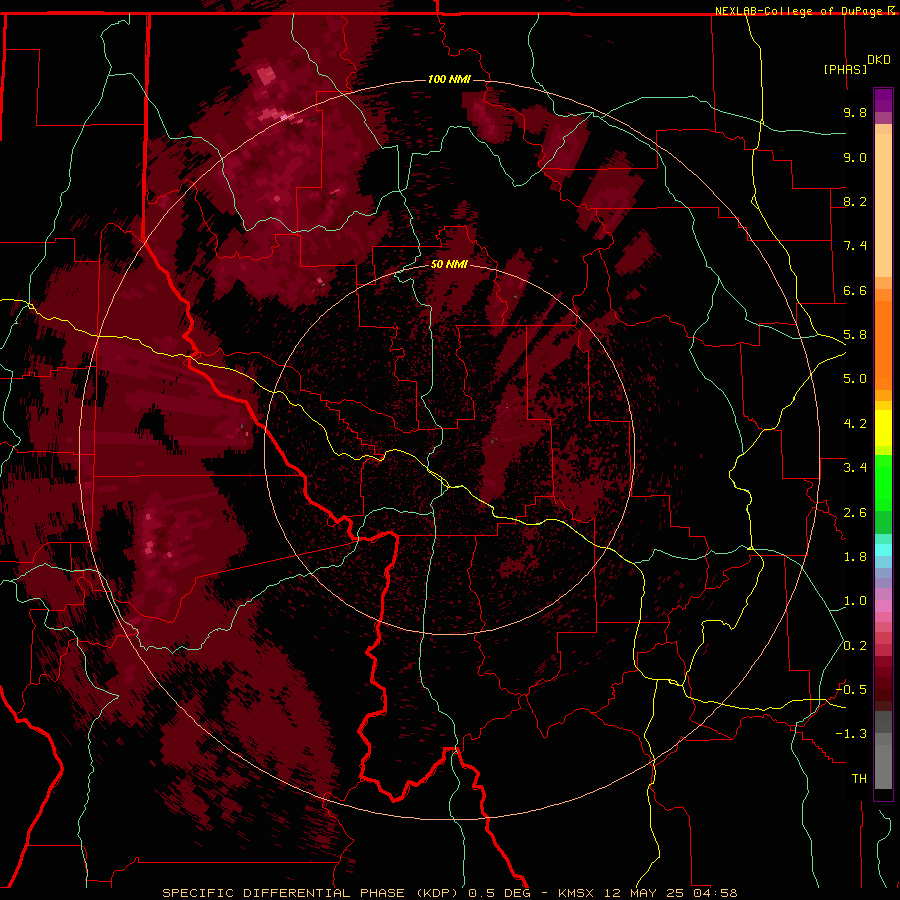This screenshot has height=900, width=900.
Task: Click the 7.4 scale value
Action: [855, 246]
